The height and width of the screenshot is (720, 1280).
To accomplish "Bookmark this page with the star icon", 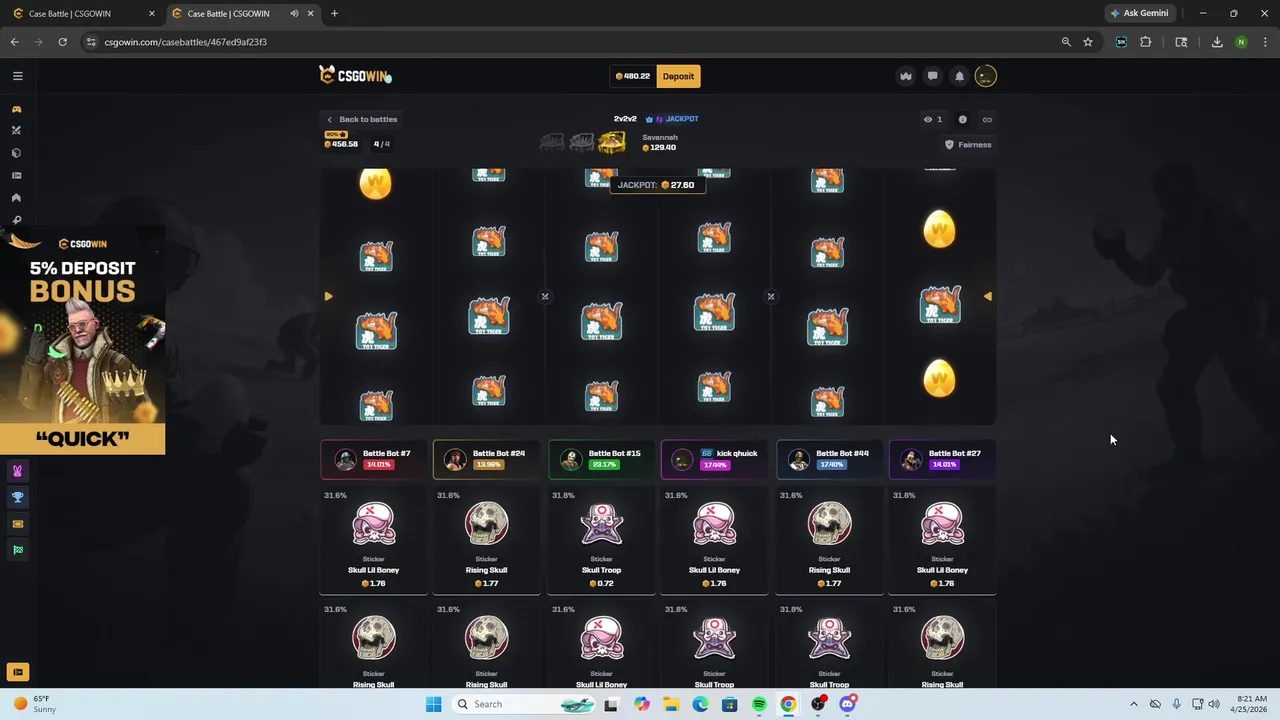I will click(x=1088, y=42).
